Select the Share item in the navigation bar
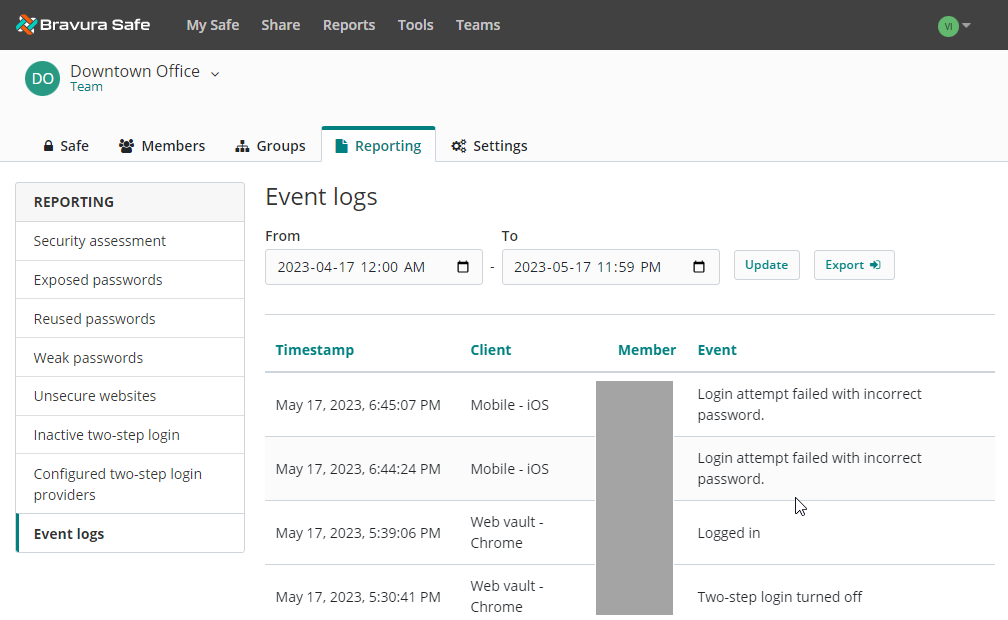The image size is (1008, 620). point(280,24)
